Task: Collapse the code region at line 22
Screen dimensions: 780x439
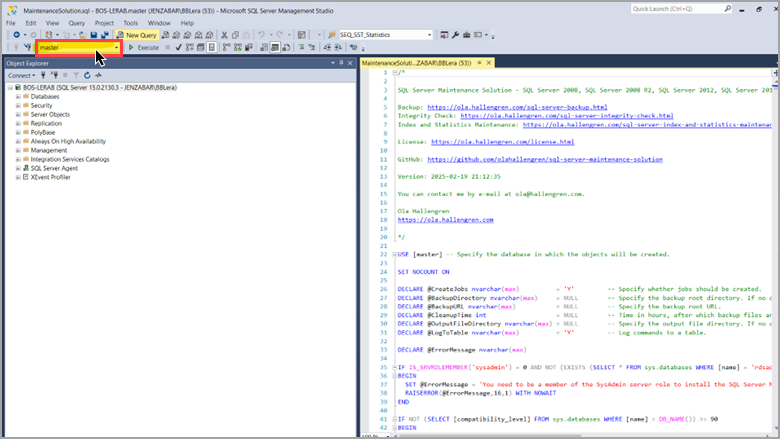Action: 394,255
